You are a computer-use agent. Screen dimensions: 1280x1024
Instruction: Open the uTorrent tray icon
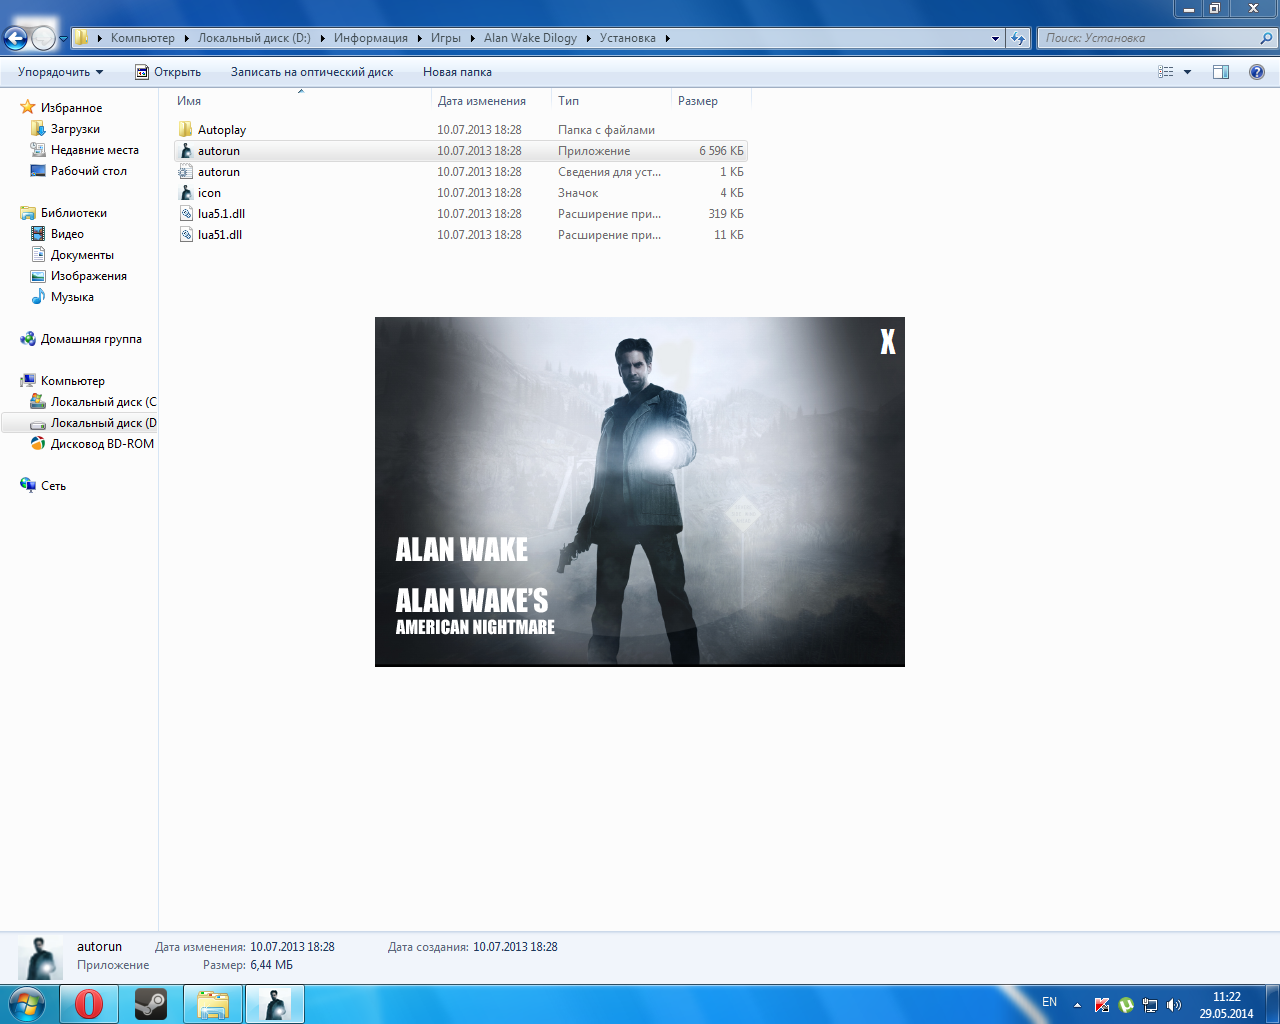(1126, 1005)
